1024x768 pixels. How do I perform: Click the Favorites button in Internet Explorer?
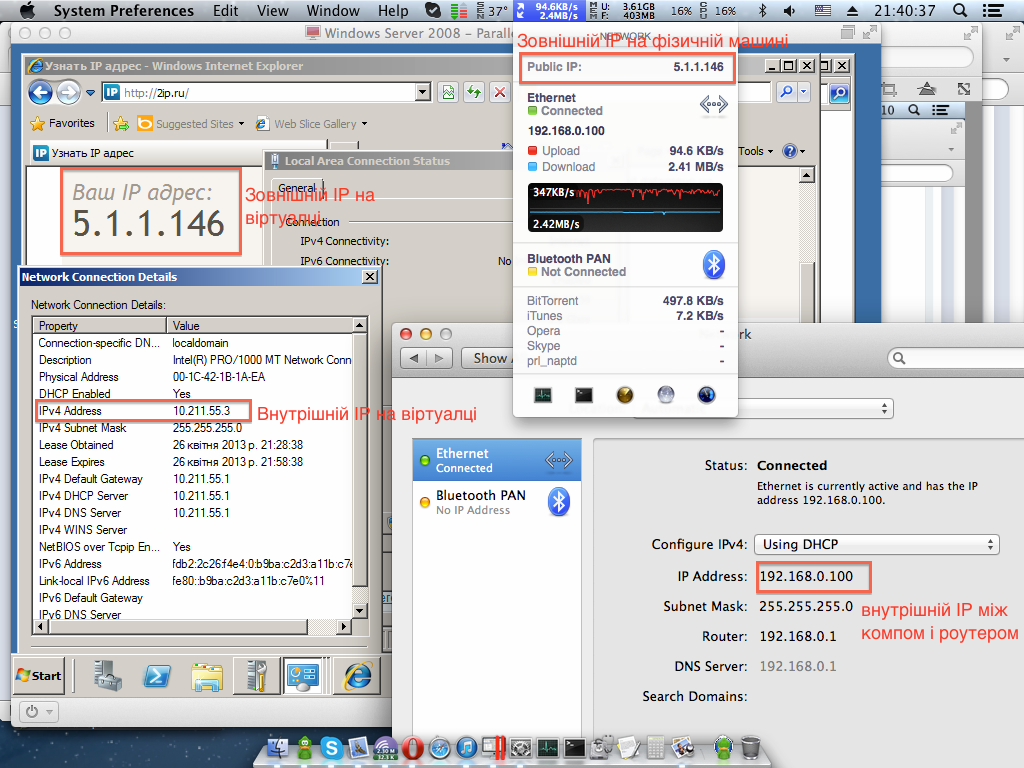62,124
